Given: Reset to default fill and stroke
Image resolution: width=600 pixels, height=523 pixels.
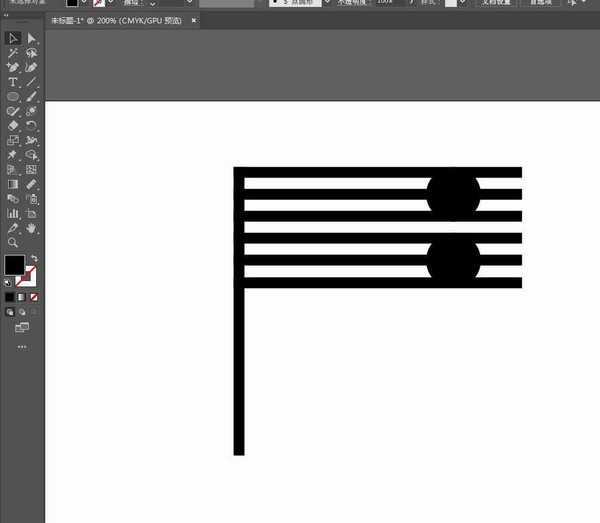Looking at the screenshot, I should (x=8, y=282).
